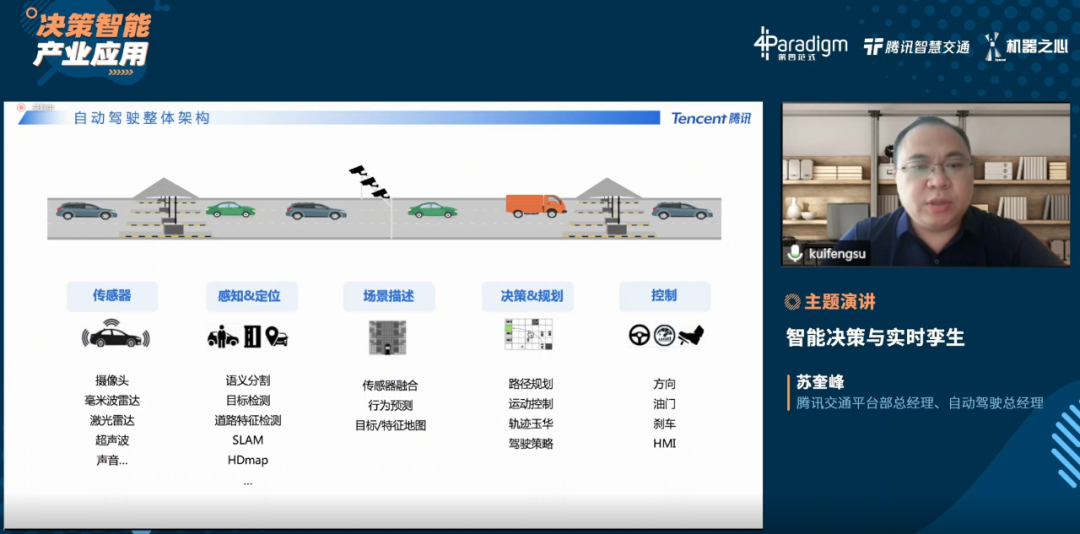Click the route map icon under 决策&规划
The image size is (1080, 534).
coord(529,333)
